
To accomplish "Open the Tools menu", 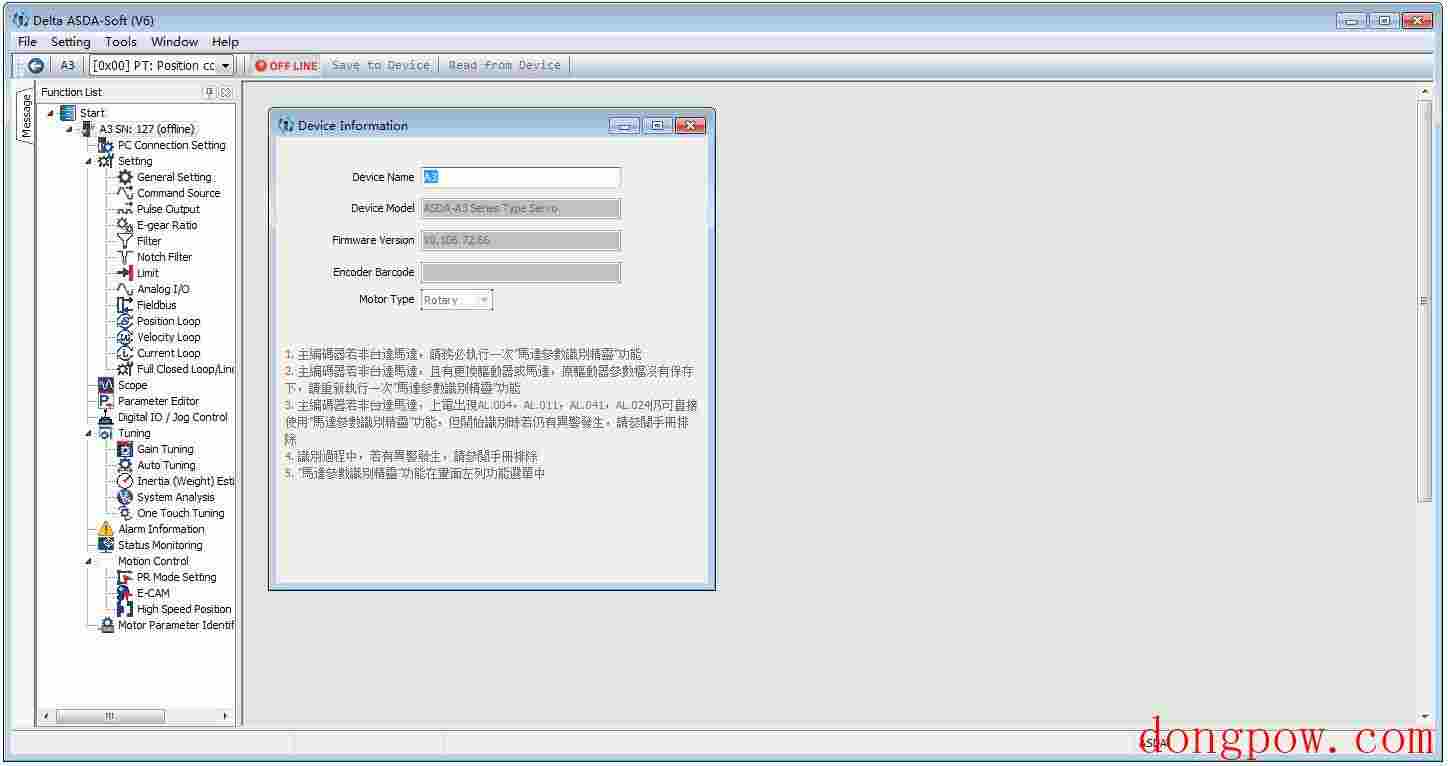I will [x=120, y=42].
